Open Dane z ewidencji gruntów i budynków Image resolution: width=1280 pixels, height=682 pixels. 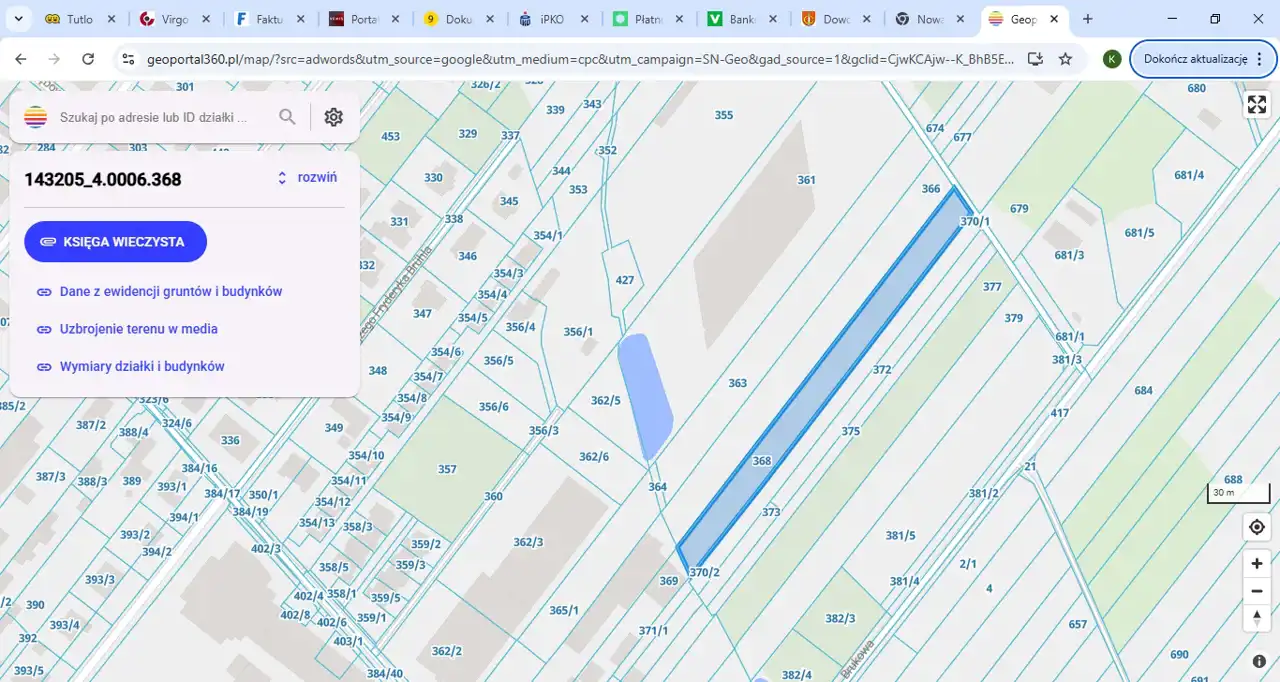pos(170,292)
